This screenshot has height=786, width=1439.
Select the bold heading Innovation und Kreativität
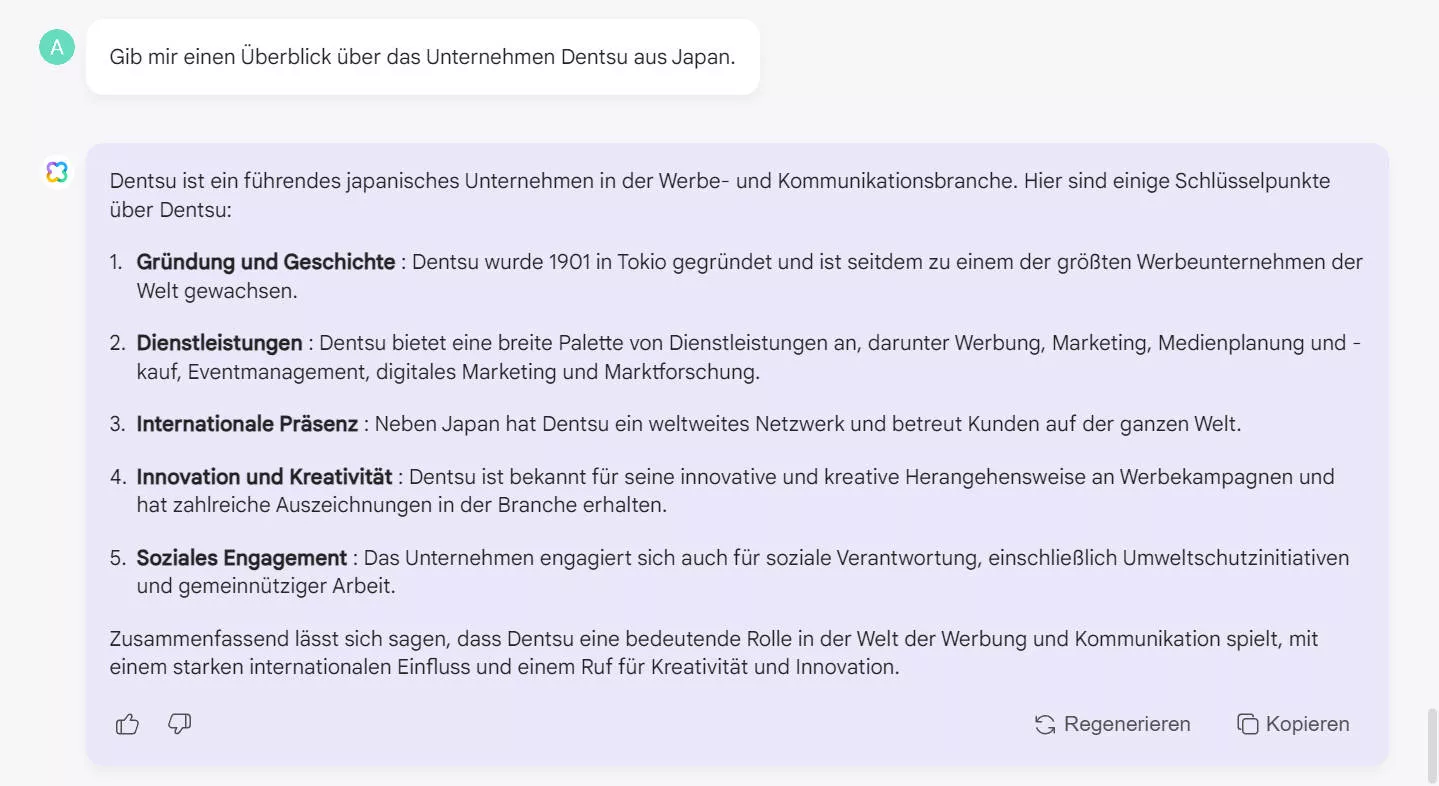(x=263, y=476)
